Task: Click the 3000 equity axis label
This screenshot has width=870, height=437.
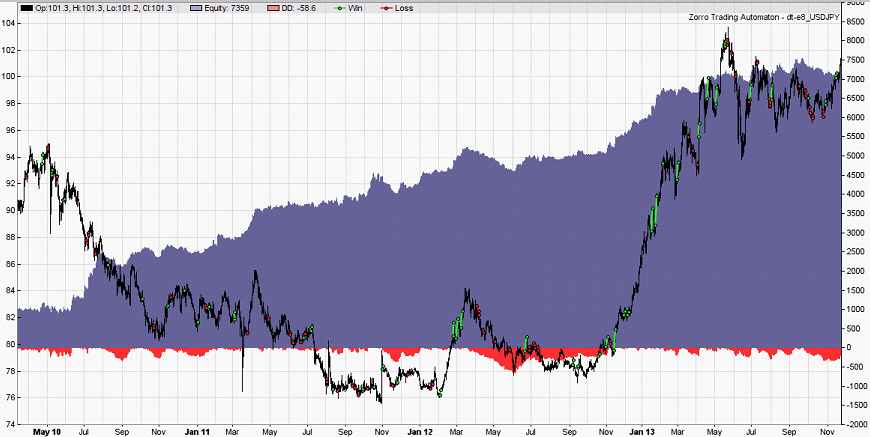Action: coord(855,233)
